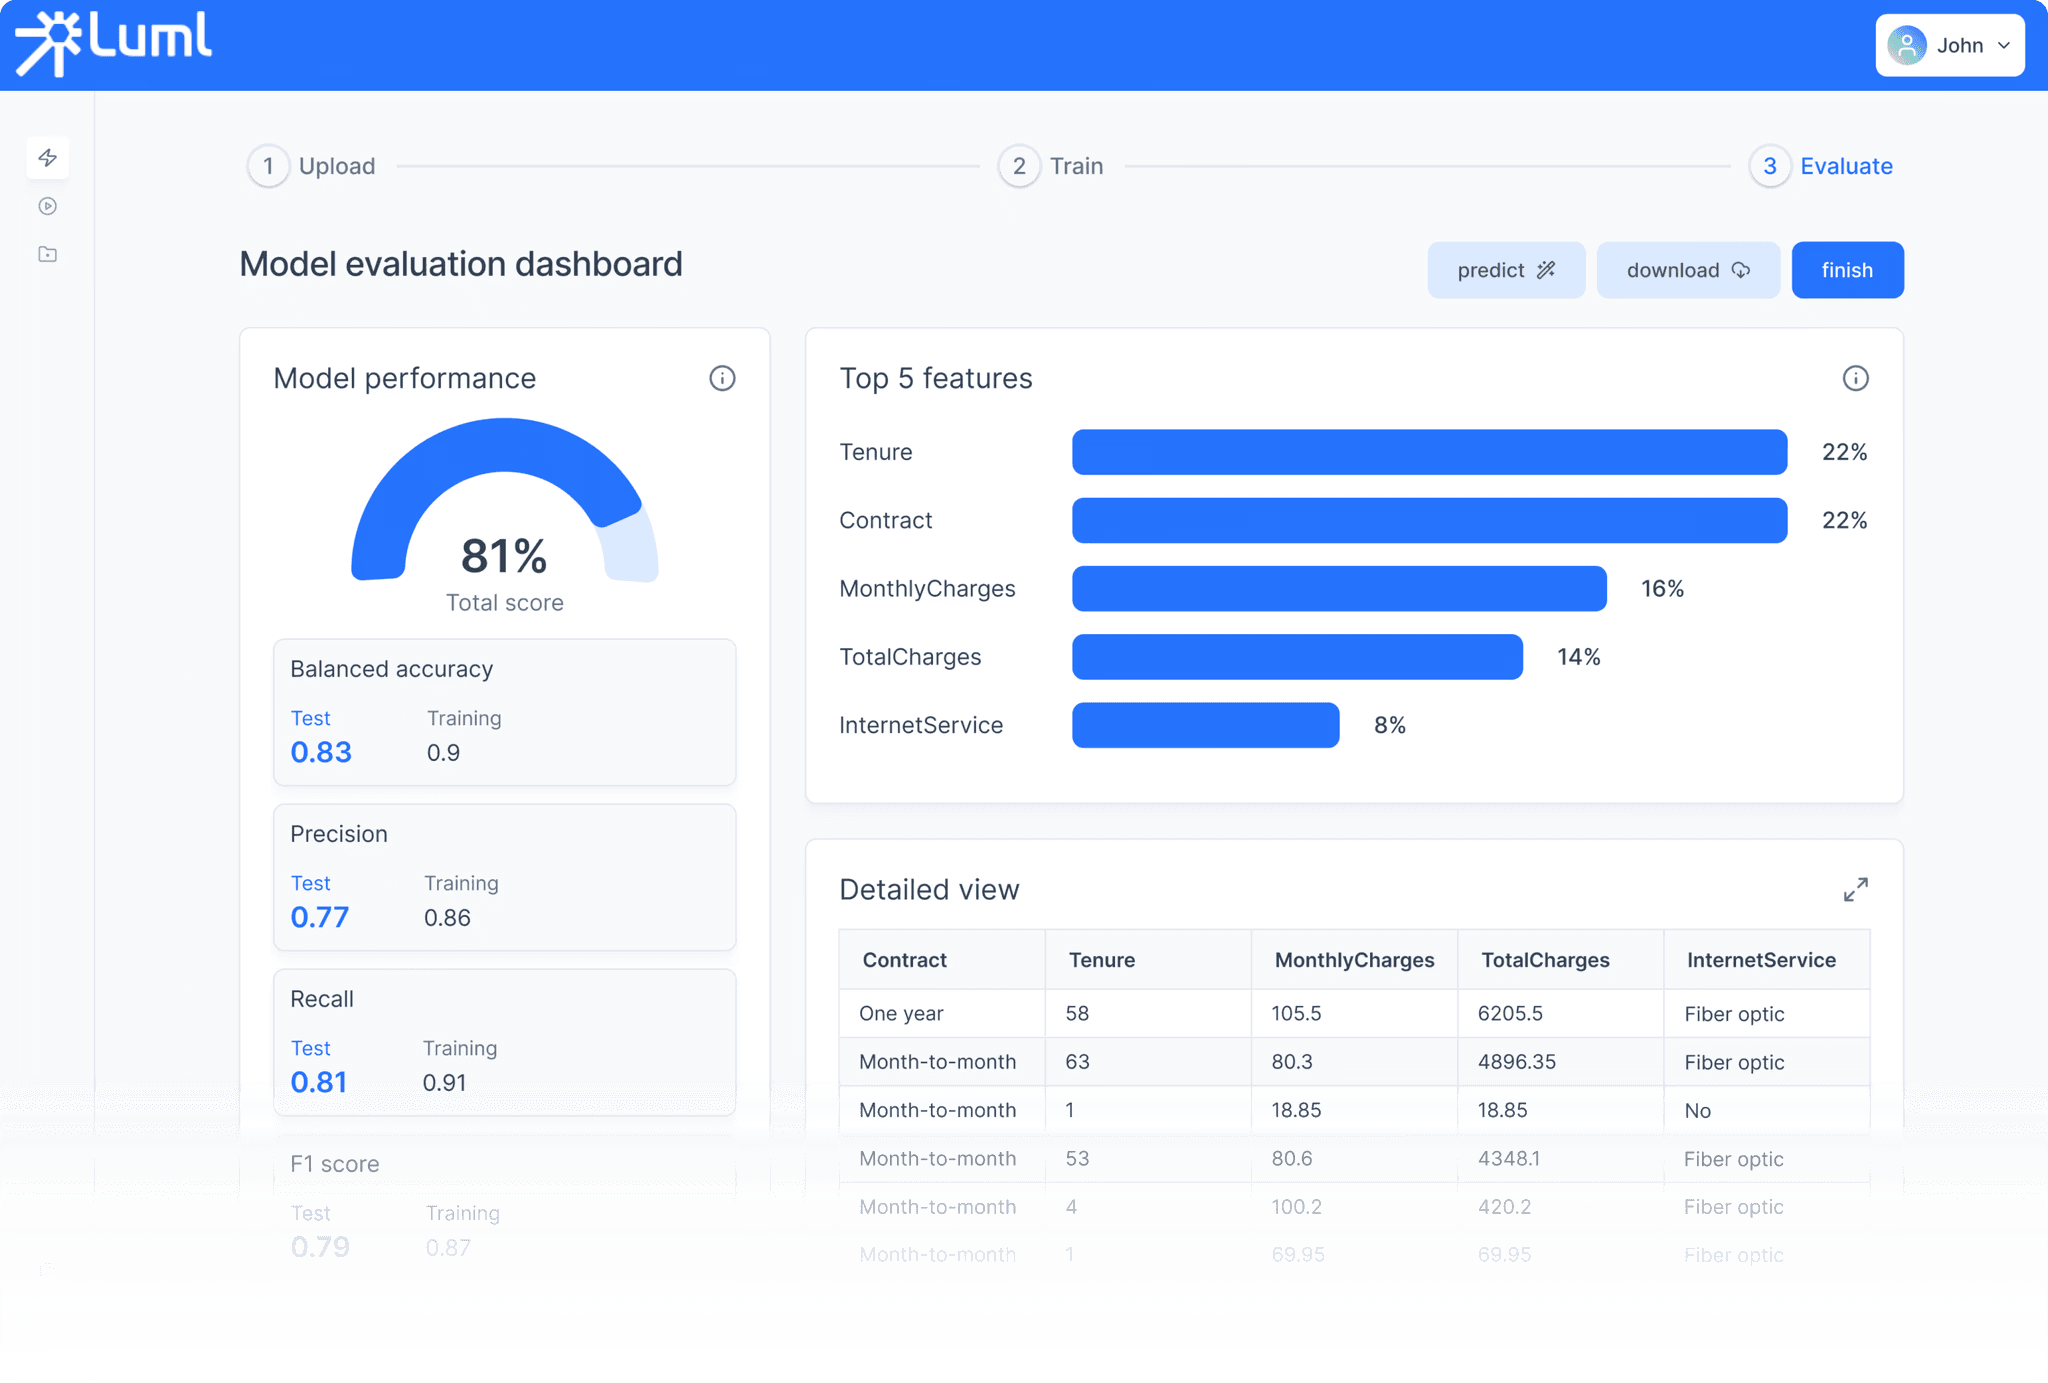Go to the Upload step

[x=312, y=166]
